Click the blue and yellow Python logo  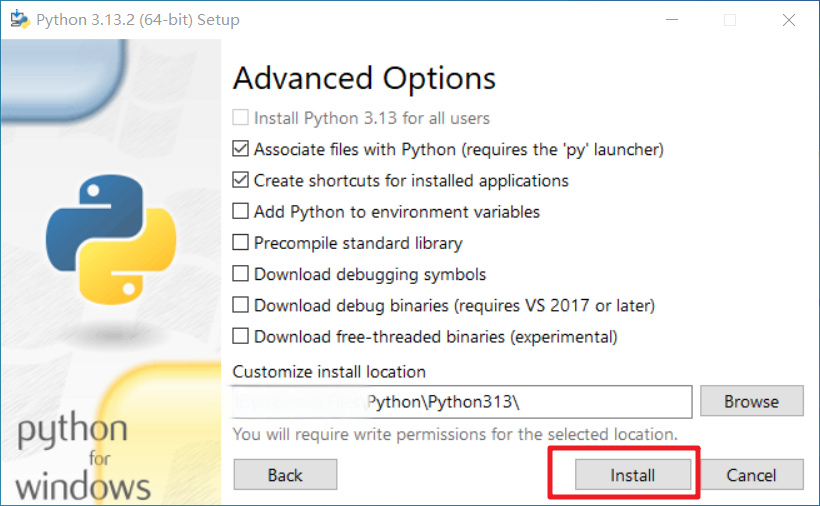click(x=111, y=239)
